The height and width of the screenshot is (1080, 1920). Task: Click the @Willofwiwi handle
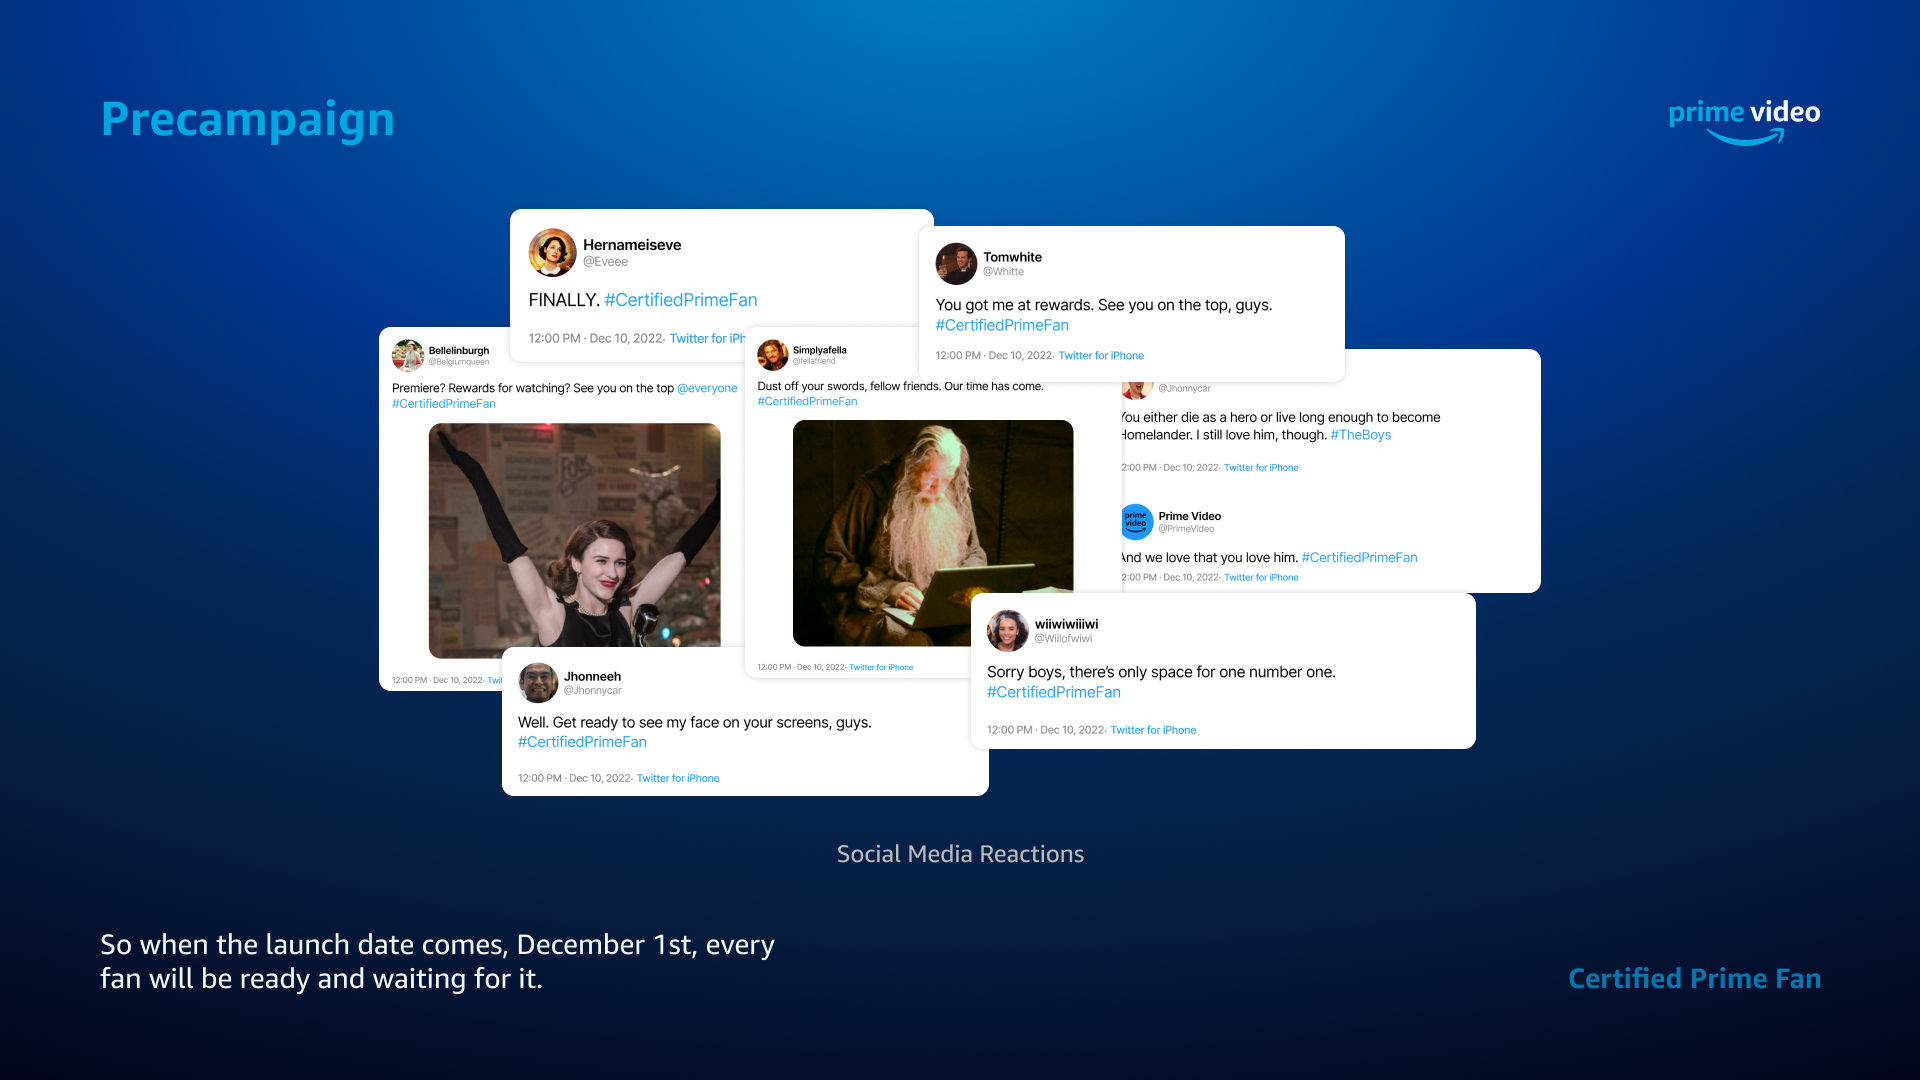click(x=1063, y=639)
